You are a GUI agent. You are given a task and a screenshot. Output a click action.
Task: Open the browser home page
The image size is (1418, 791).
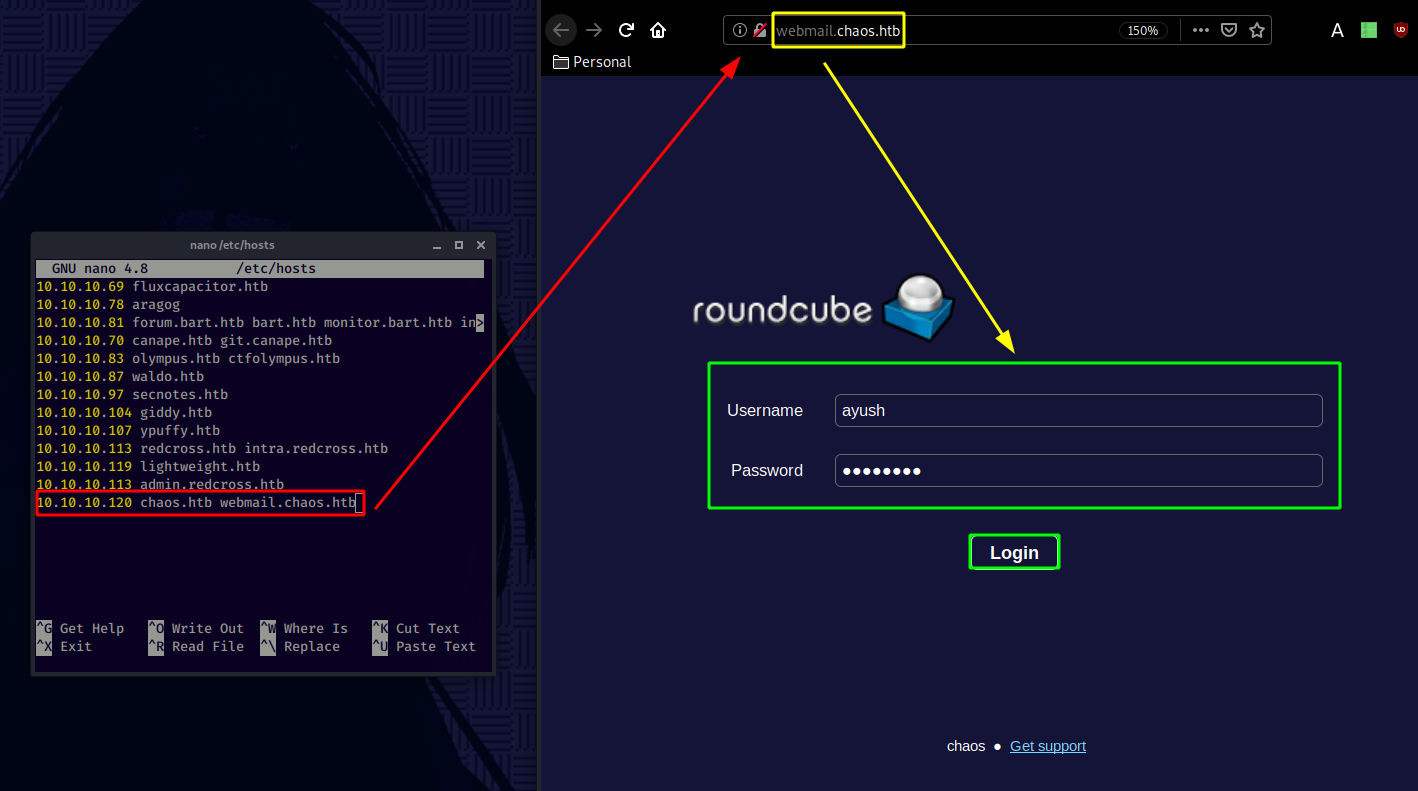[x=658, y=30]
